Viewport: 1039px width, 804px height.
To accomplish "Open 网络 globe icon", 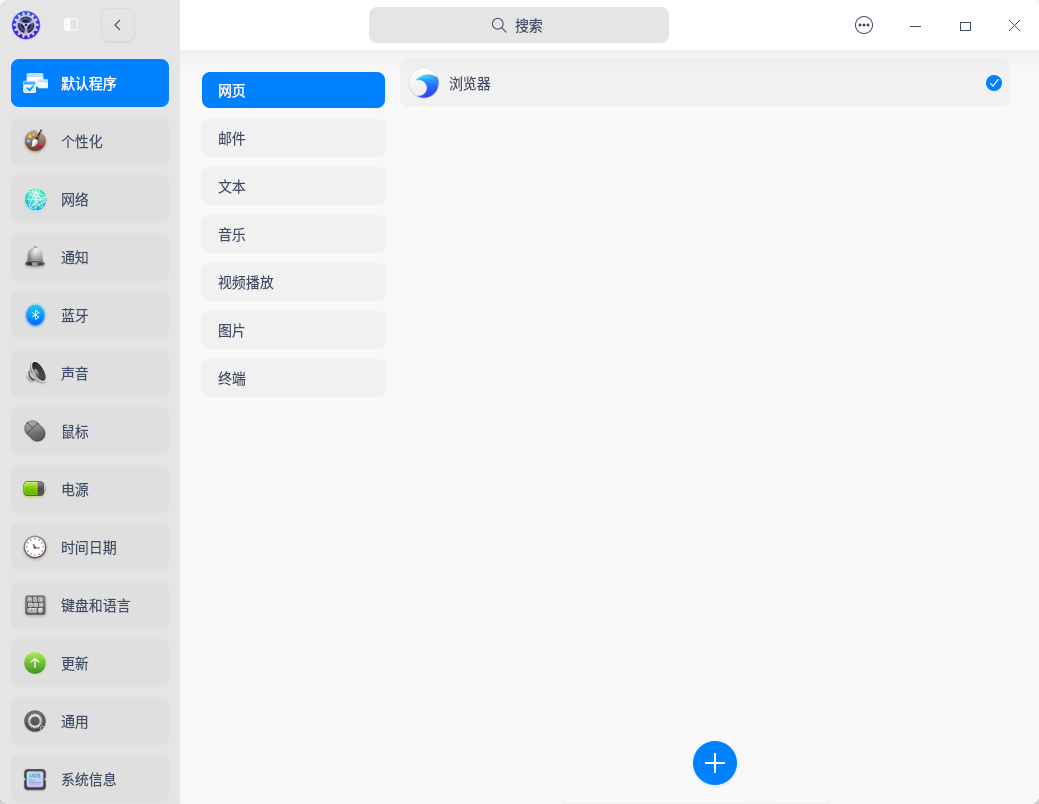I will pyautogui.click(x=35, y=200).
